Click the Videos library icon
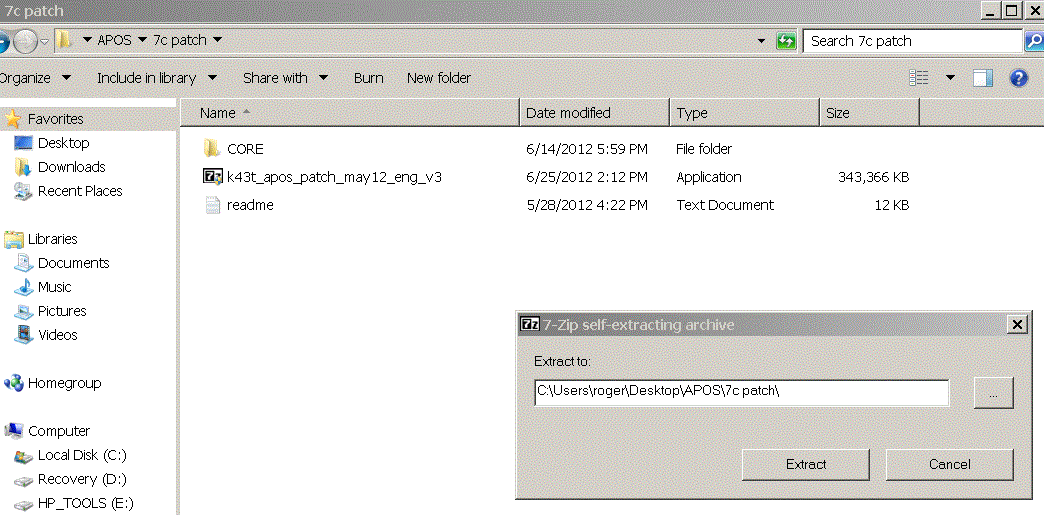Screen dimensions: 1044x515 click(x=24, y=334)
